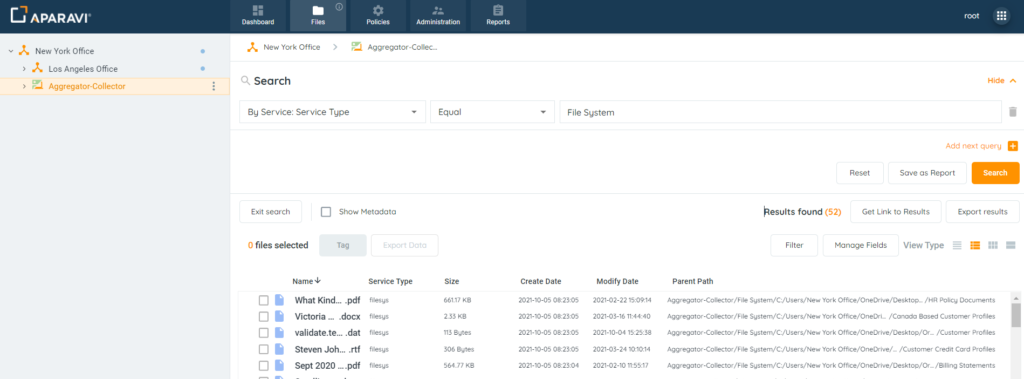Click file icon of validate.te... .dat
Screen dimensions: 1024x379
click(280, 333)
